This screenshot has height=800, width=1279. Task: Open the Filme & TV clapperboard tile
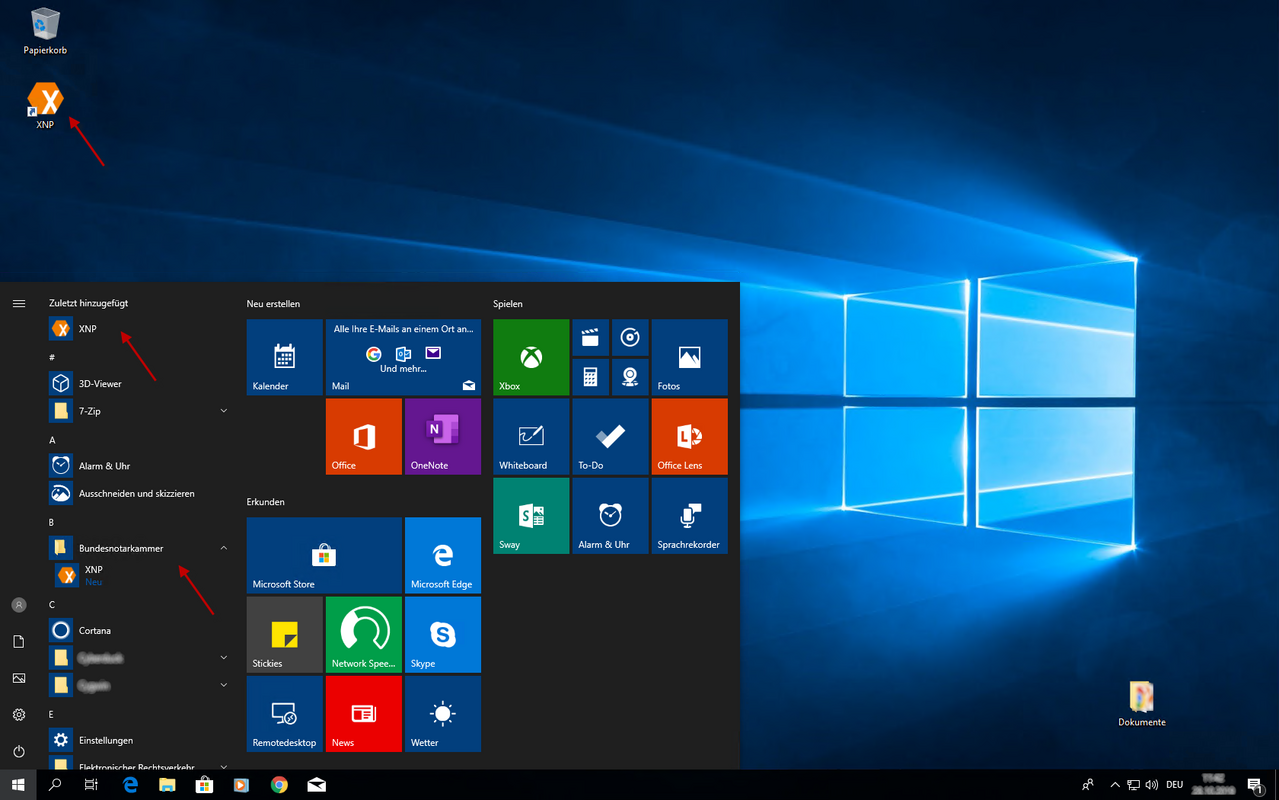tap(590, 338)
